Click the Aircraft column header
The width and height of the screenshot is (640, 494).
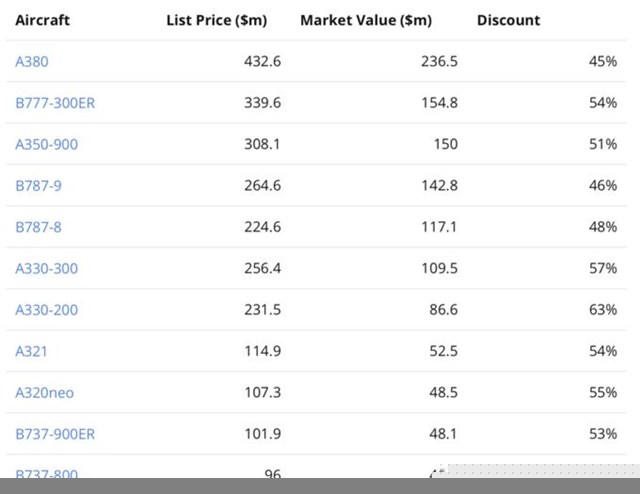[x=43, y=20]
